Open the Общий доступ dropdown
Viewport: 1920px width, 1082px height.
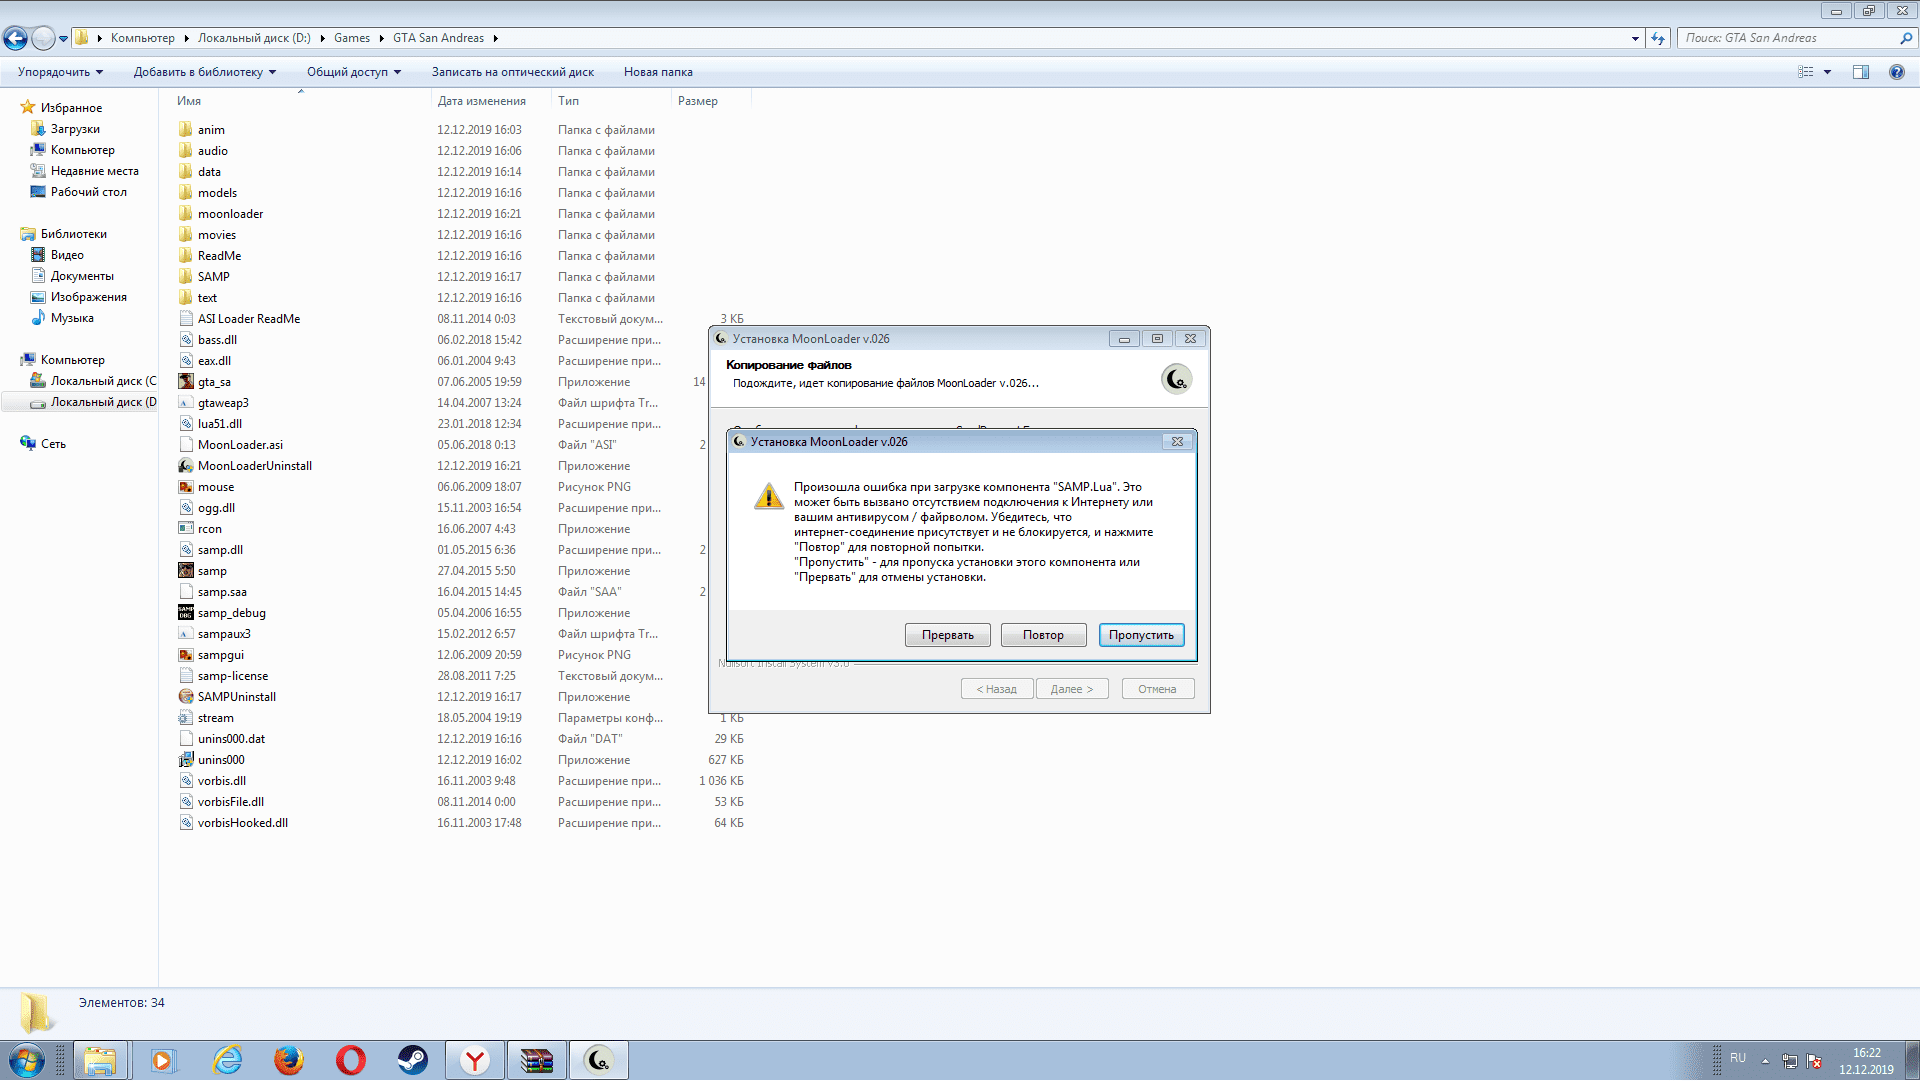tap(353, 72)
